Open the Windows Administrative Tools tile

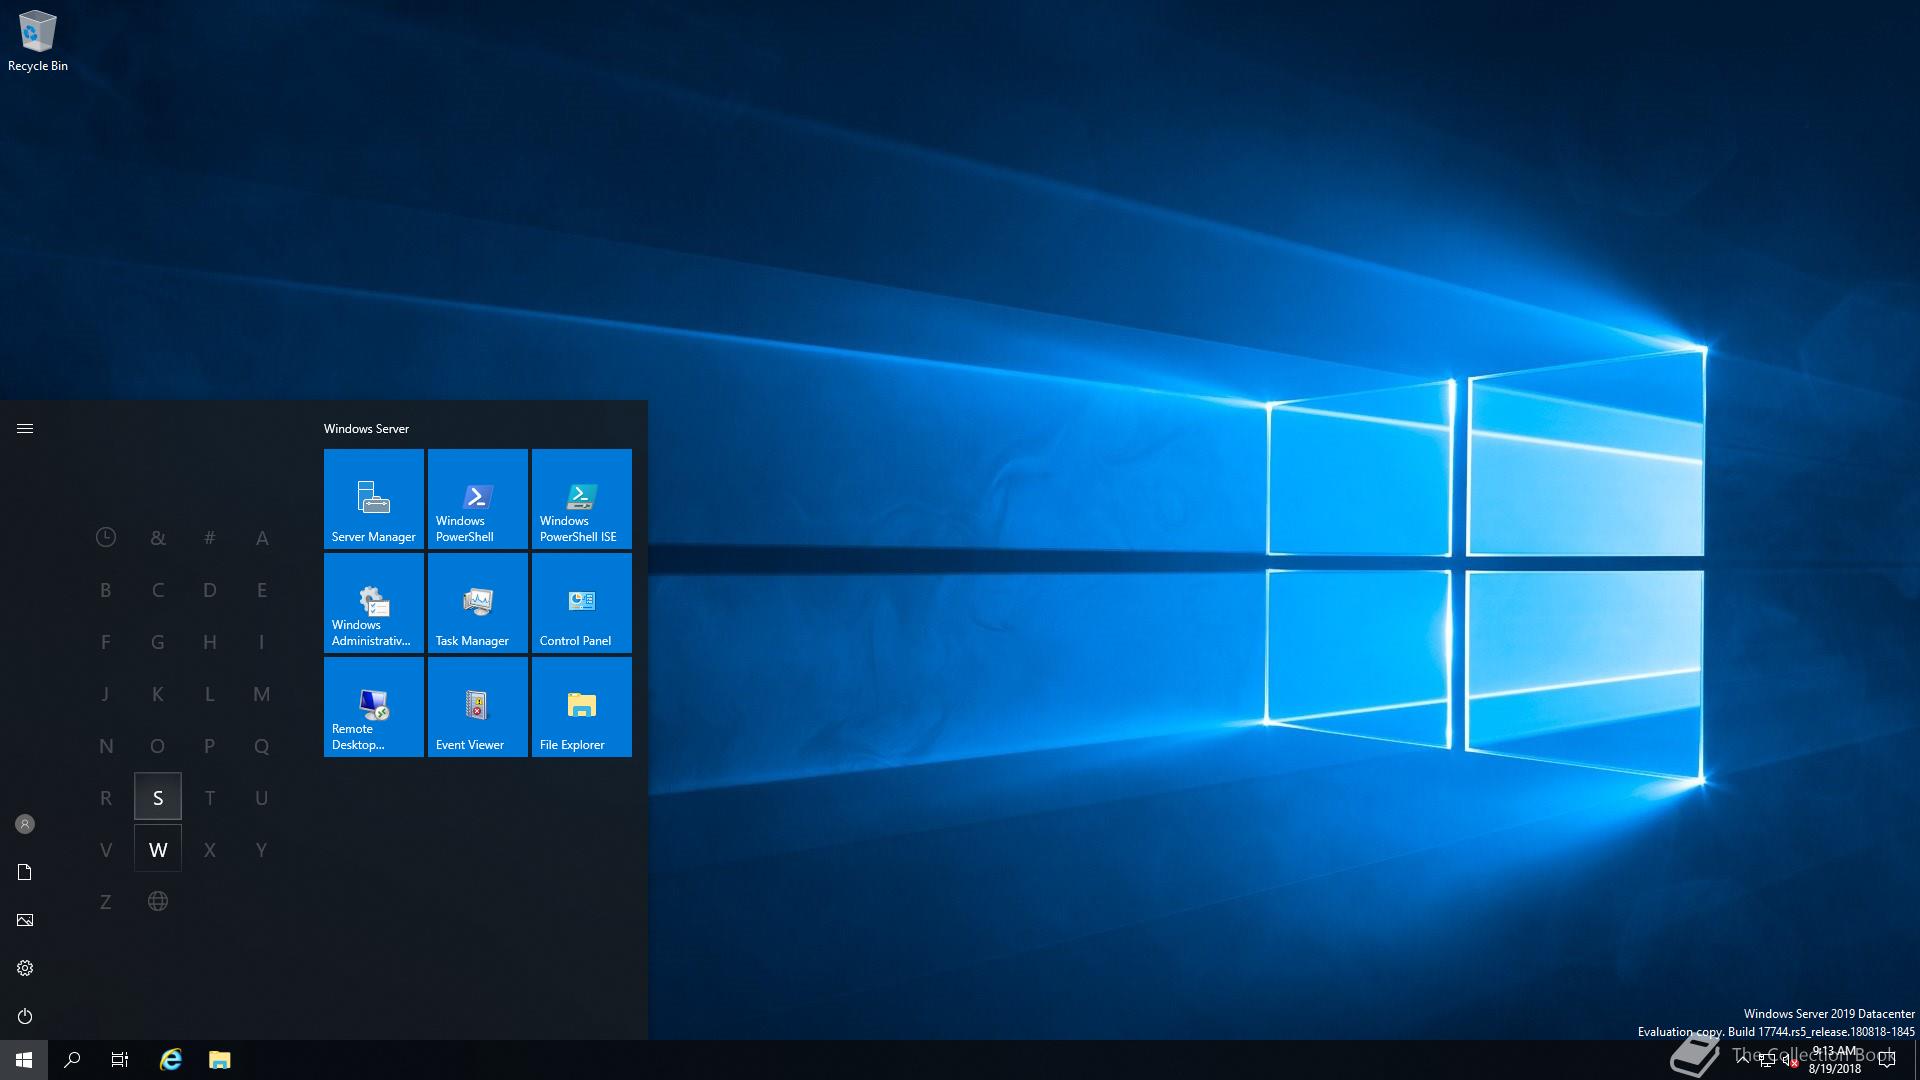click(x=373, y=602)
